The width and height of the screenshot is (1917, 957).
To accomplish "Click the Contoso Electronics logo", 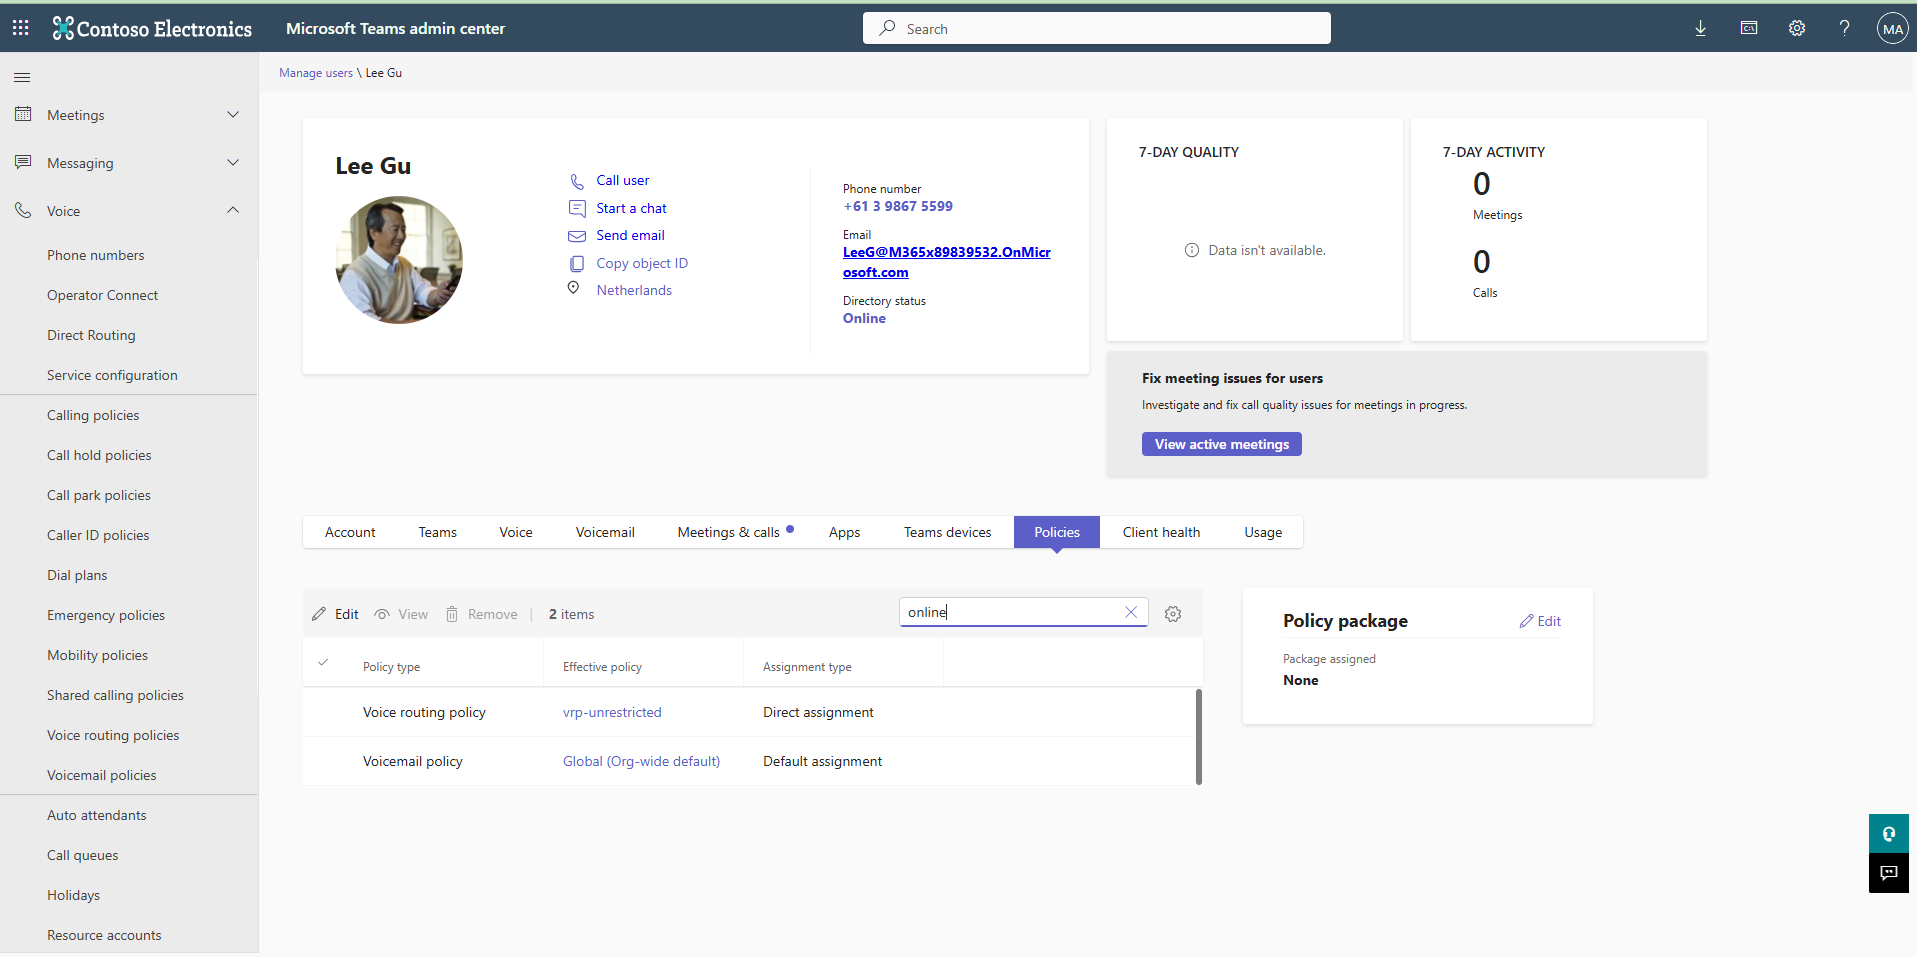I will 152,28.
